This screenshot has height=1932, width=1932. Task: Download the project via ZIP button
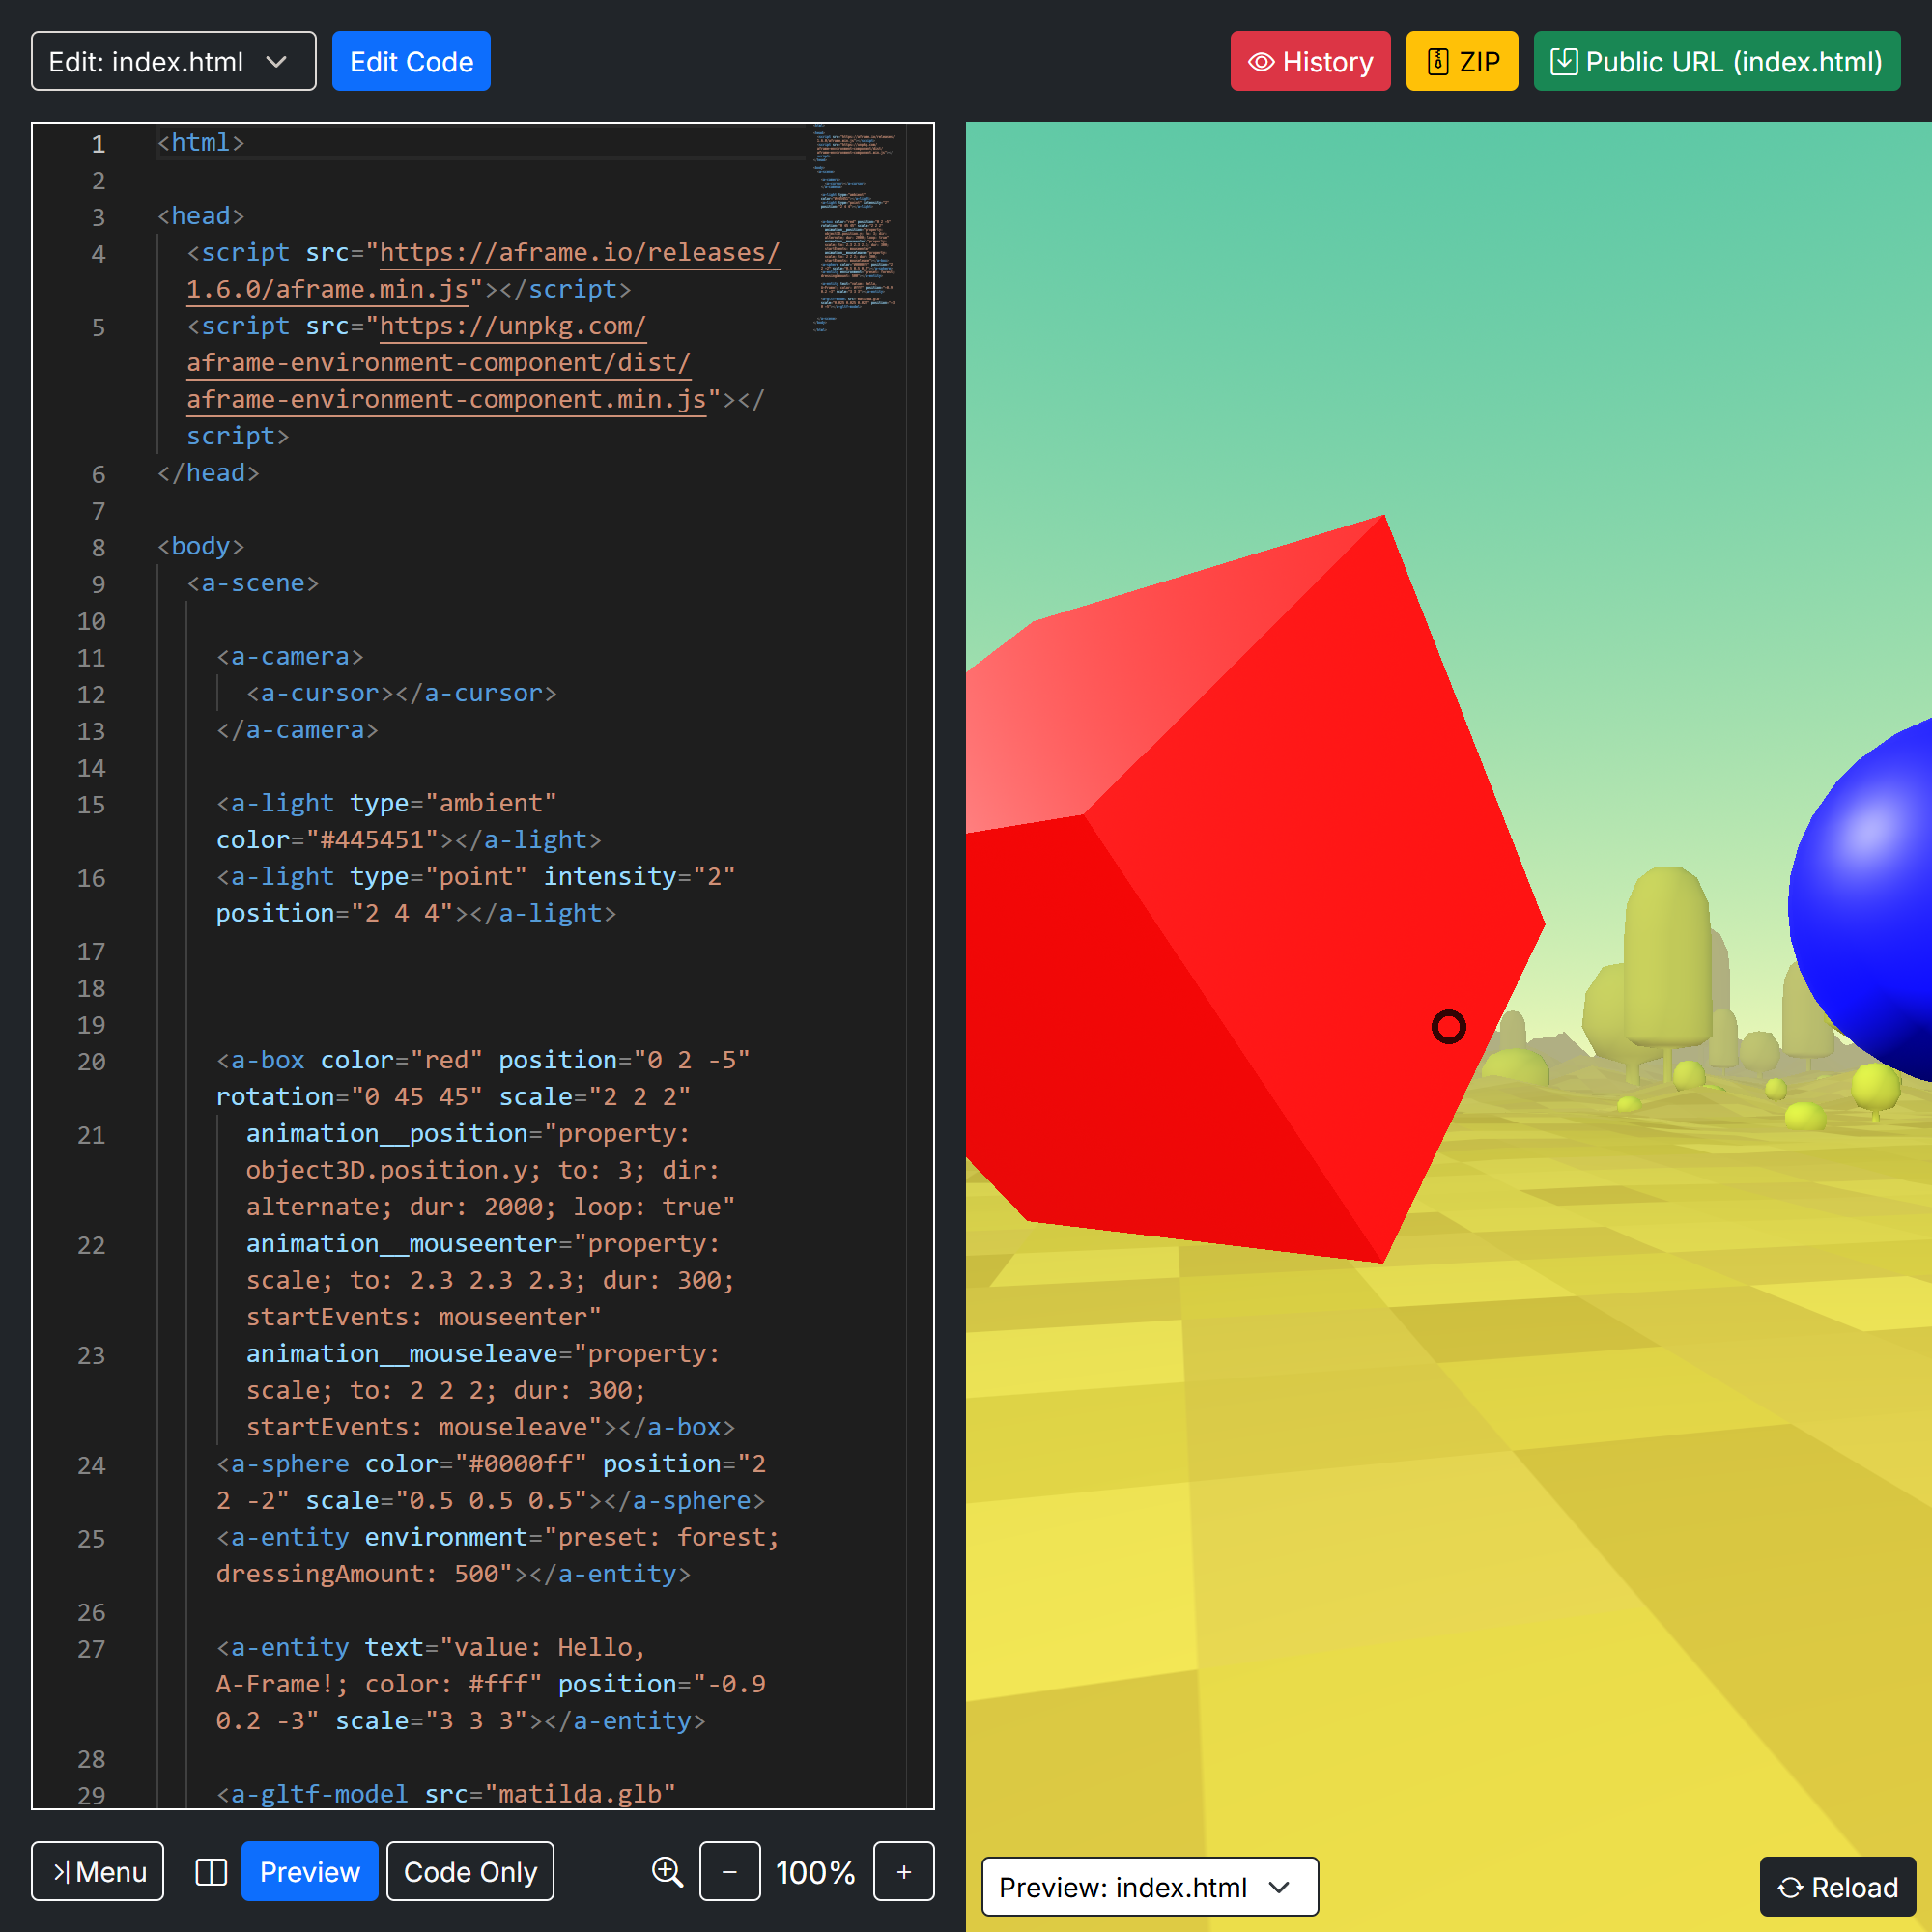coord(1461,62)
